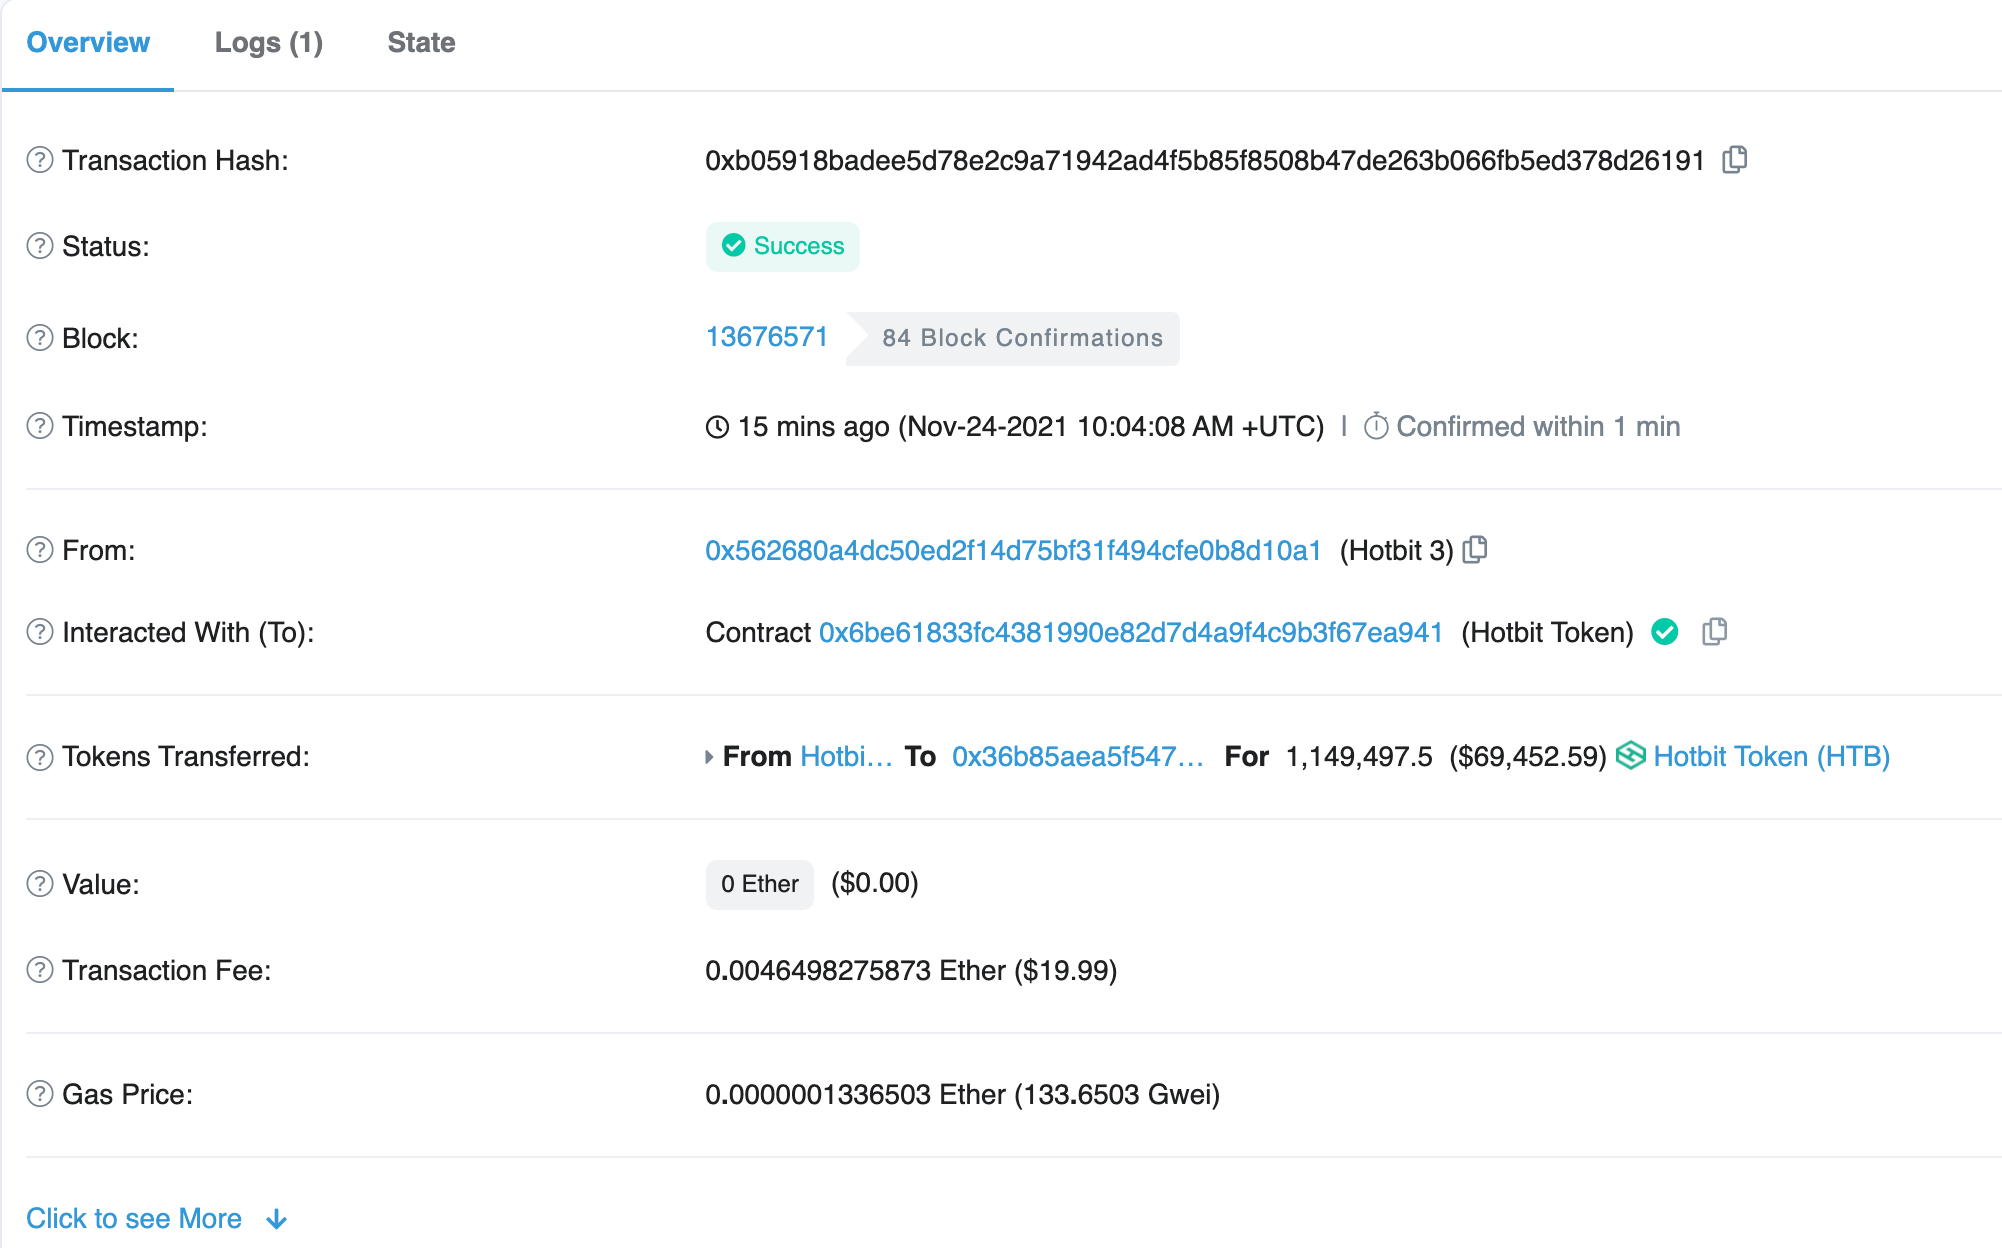
Task: Click the verified contract green checkmark
Action: click(x=1665, y=632)
